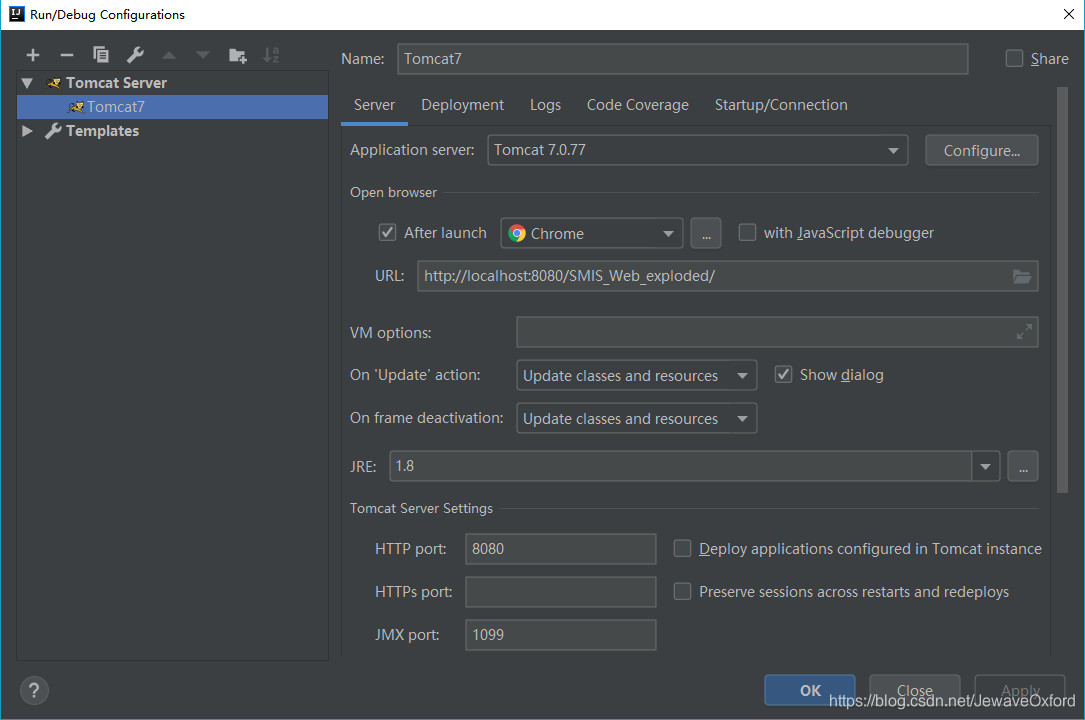Uncheck After launch checkbox

click(387, 232)
